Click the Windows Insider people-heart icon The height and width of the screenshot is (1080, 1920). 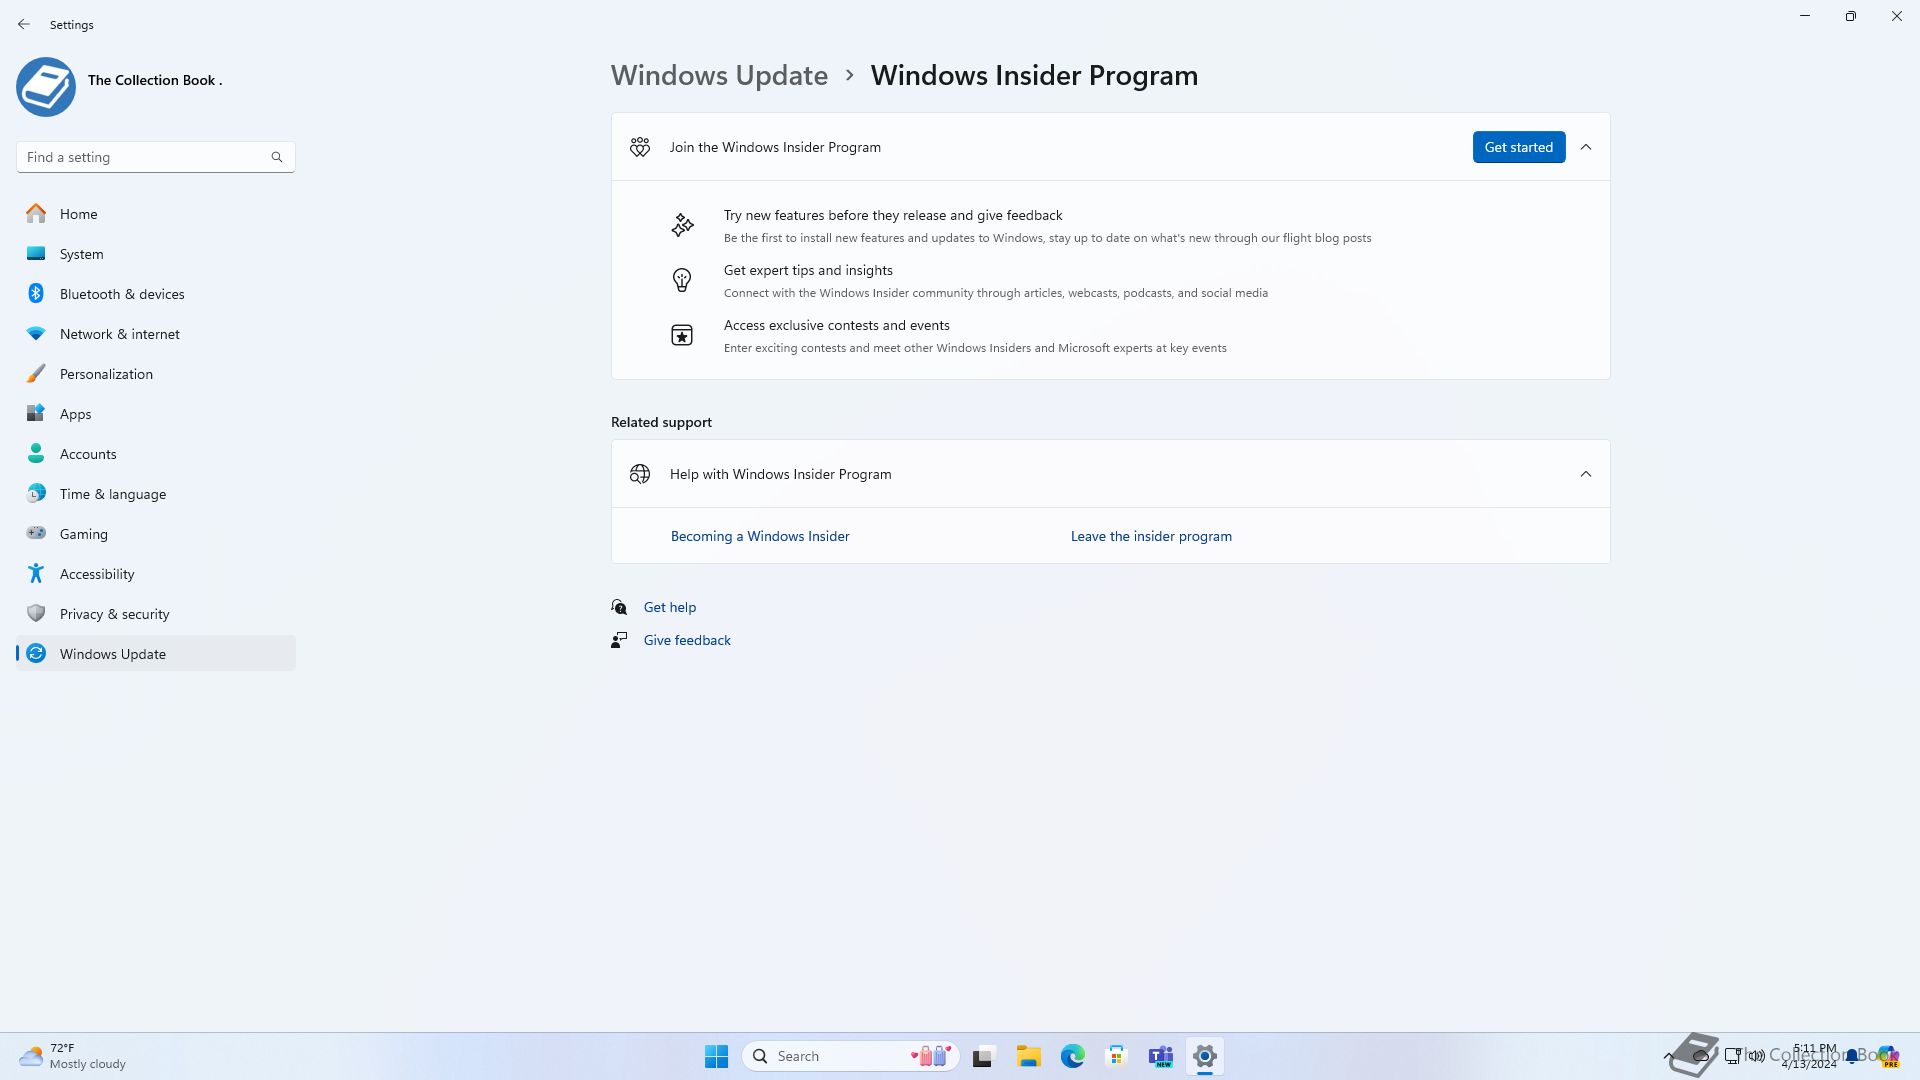click(x=640, y=147)
